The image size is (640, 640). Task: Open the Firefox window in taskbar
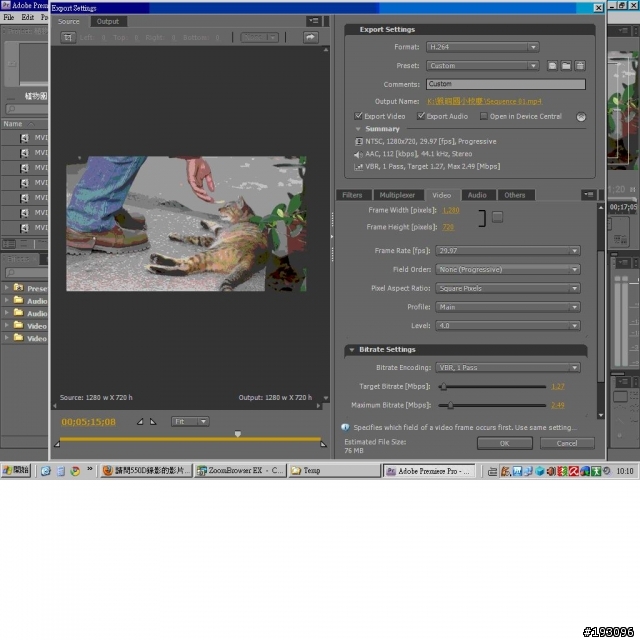click(x=146, y=471)
